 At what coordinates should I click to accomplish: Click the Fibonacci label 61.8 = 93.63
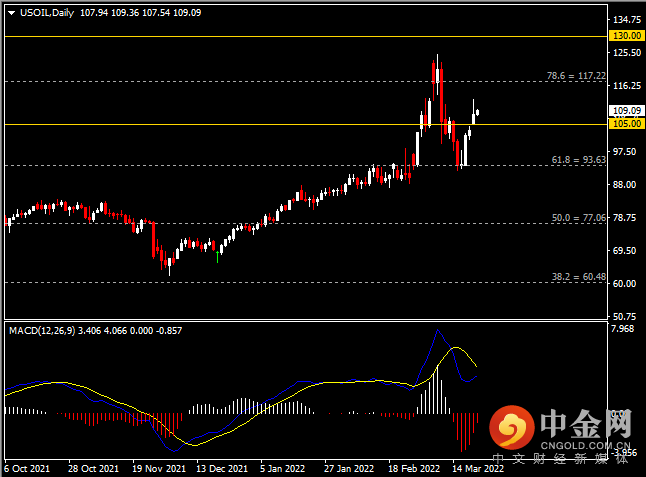pos(579,160)
